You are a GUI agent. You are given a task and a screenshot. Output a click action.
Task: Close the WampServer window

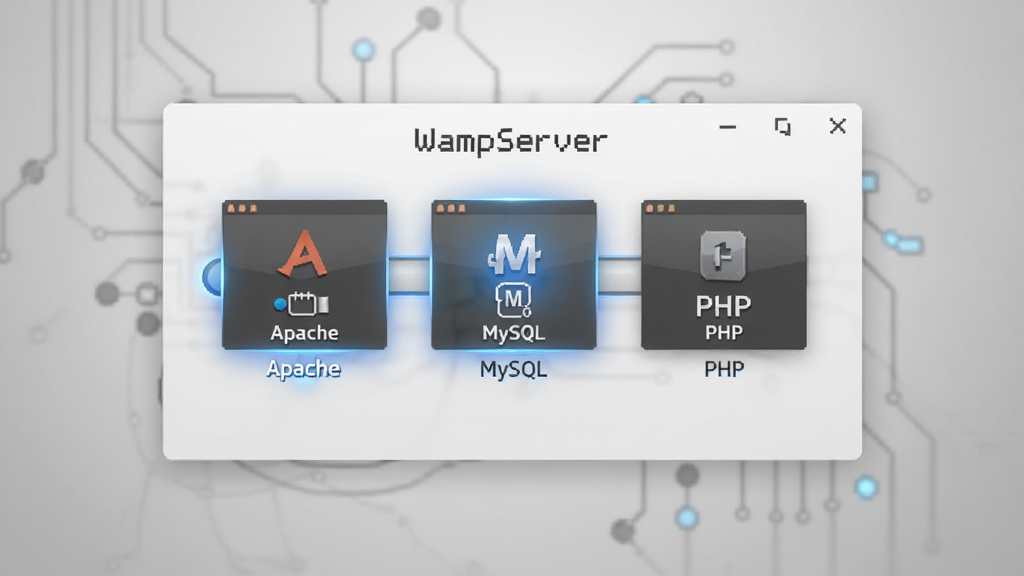pyautogui.click(x=837, y=126)
